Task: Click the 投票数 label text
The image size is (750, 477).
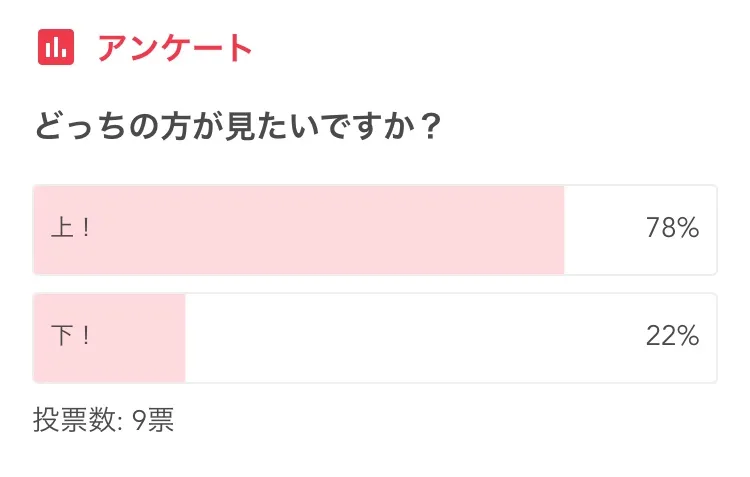Action: click(74, 420)
